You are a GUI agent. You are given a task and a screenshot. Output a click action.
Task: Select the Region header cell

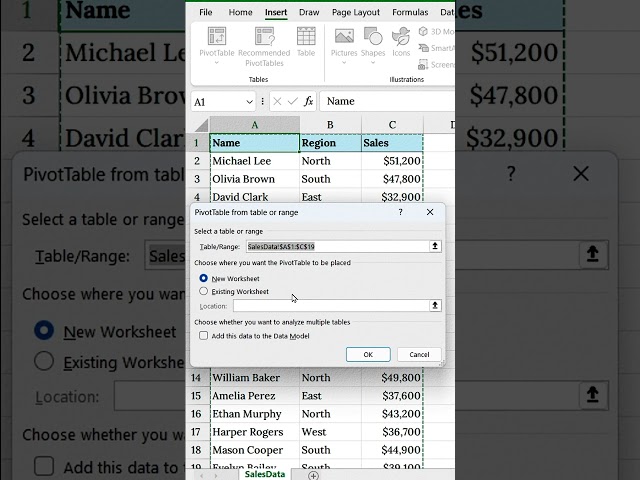[330, 143]
